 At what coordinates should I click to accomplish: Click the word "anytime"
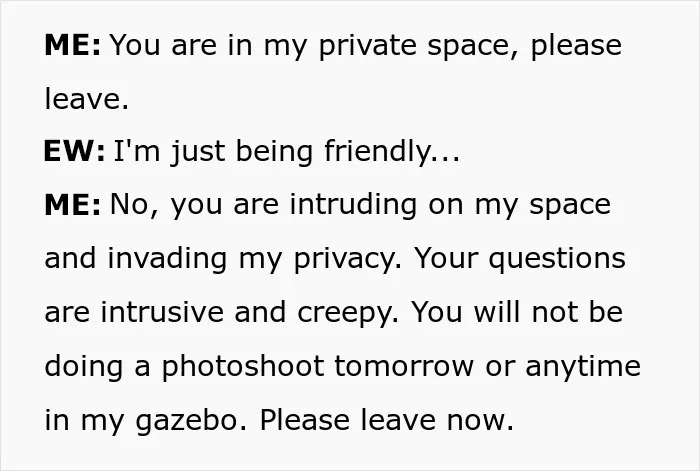coord(583,367)
